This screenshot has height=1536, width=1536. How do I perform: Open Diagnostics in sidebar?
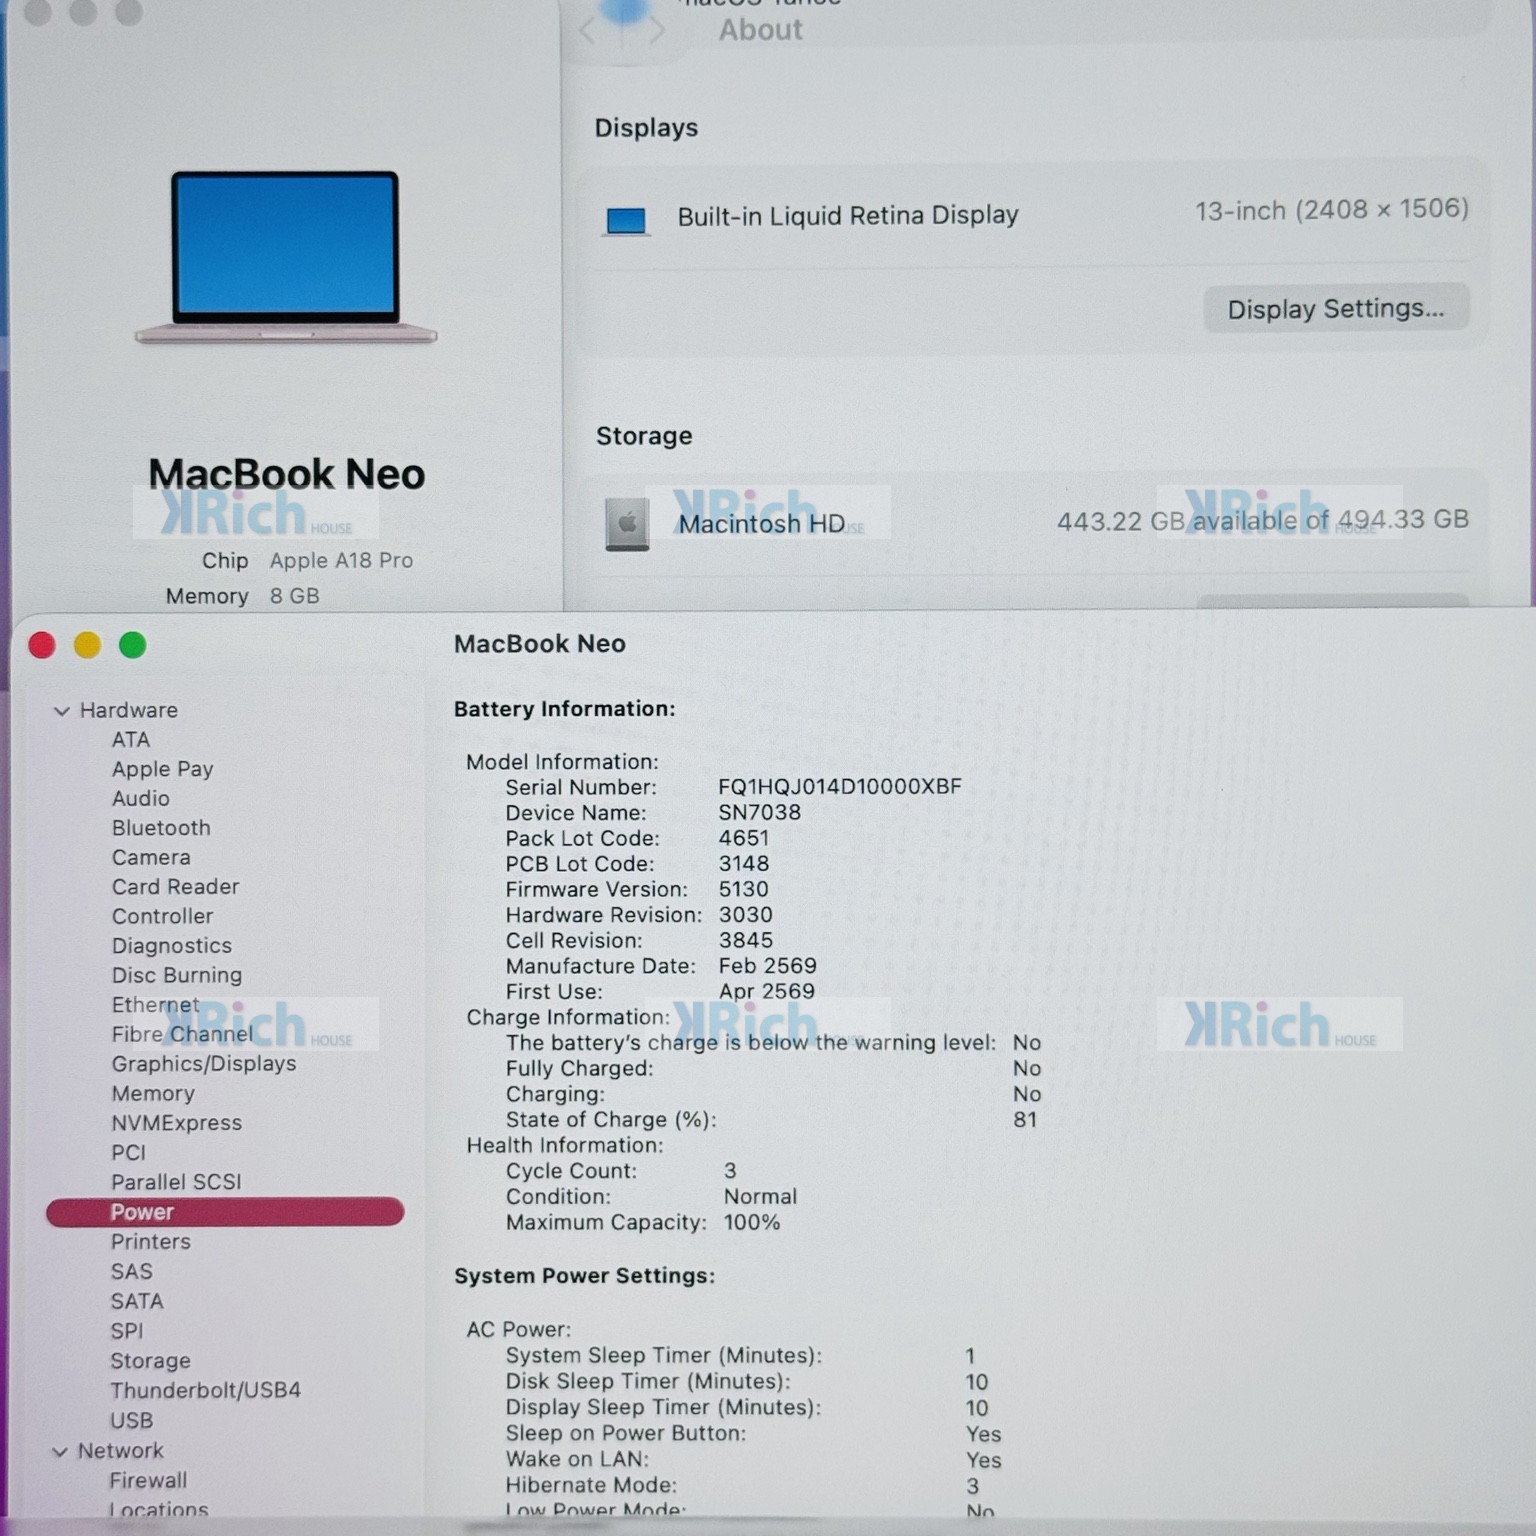(171, 945)
